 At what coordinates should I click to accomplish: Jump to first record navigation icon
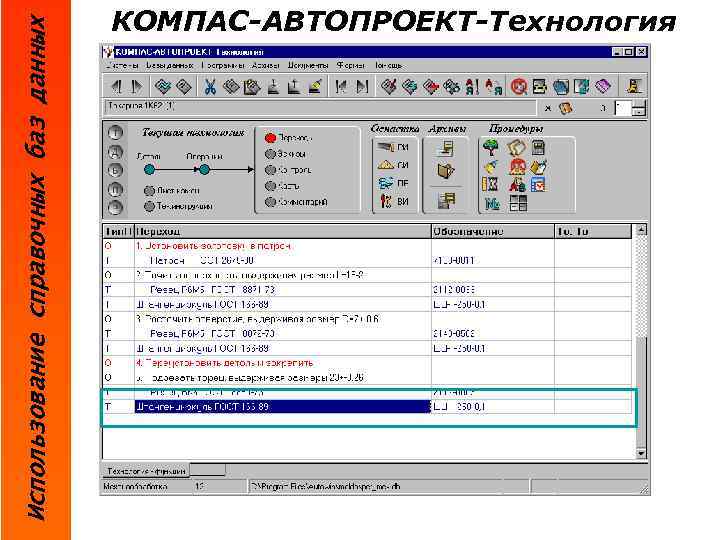point(341,86)
